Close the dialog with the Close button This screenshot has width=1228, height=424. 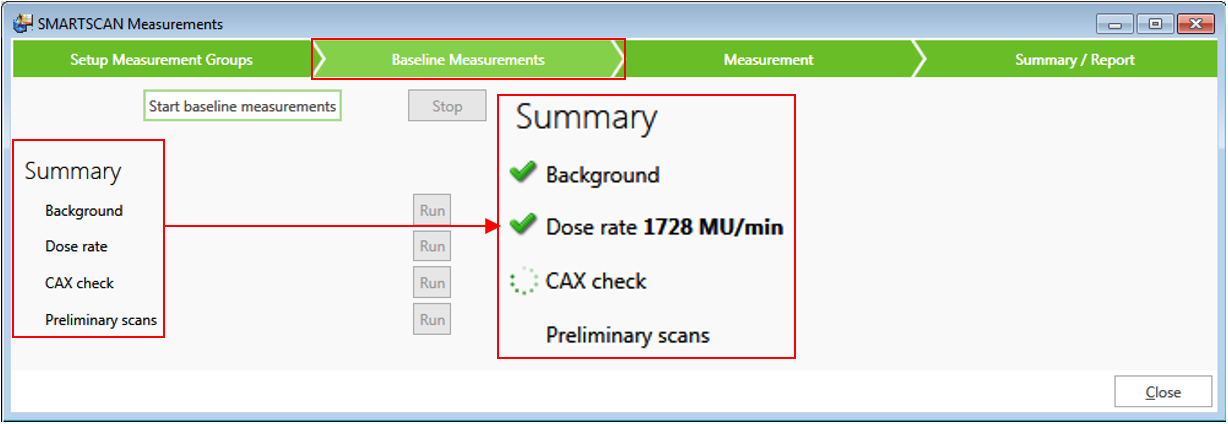point(1163,392)
